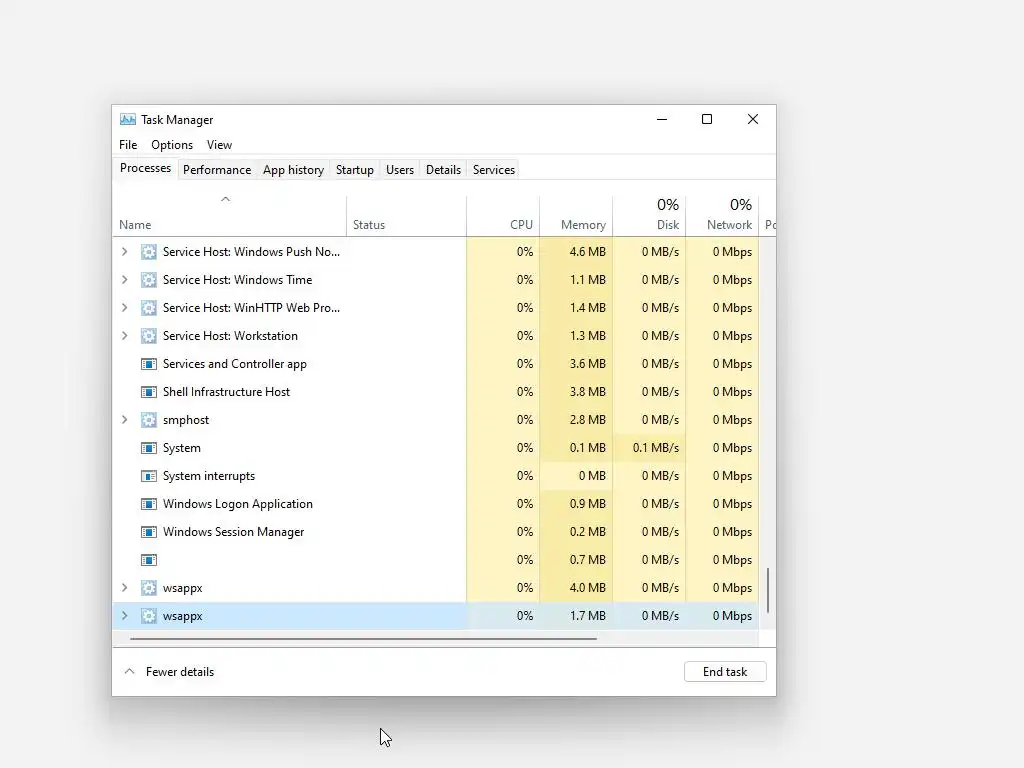
Task: Click the 2.8 MB memory value for smphost
Action: click(x=587, y=420)
